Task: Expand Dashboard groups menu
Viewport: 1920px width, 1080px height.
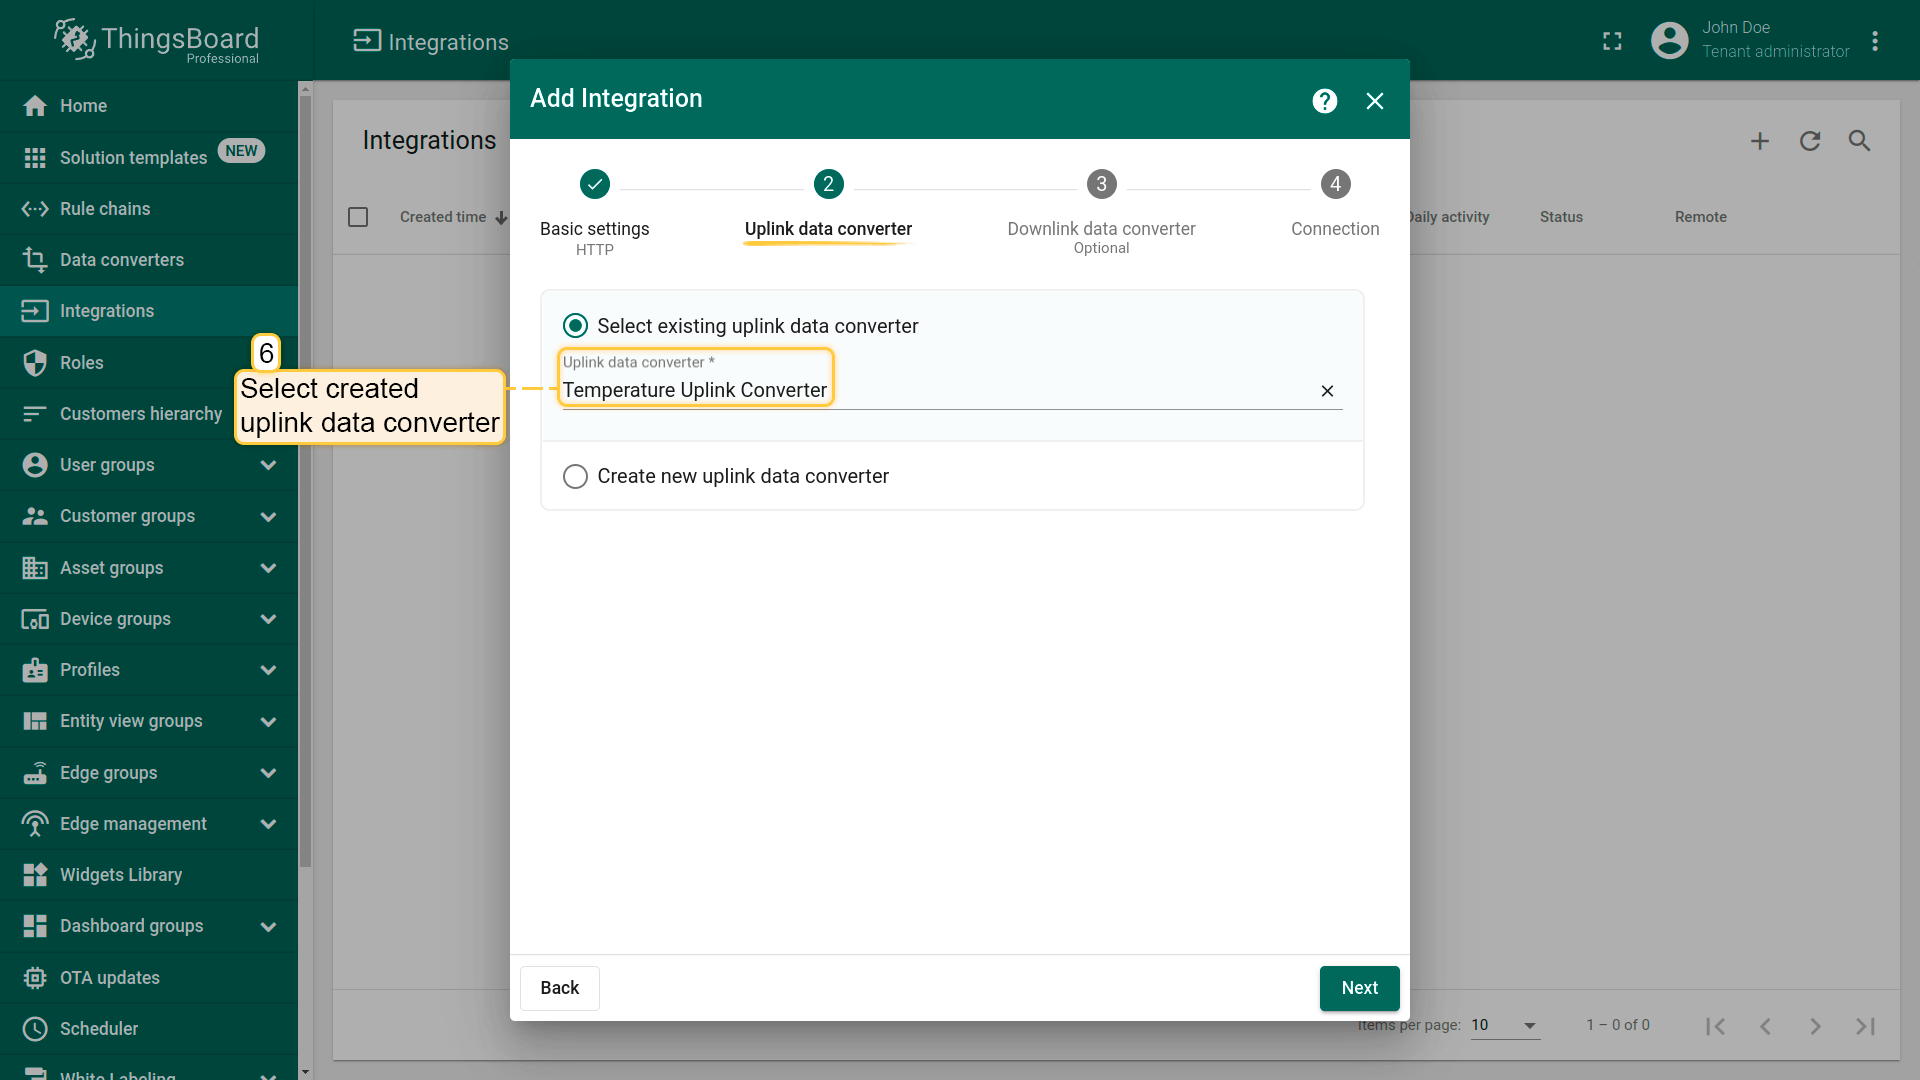Action: 268,926
